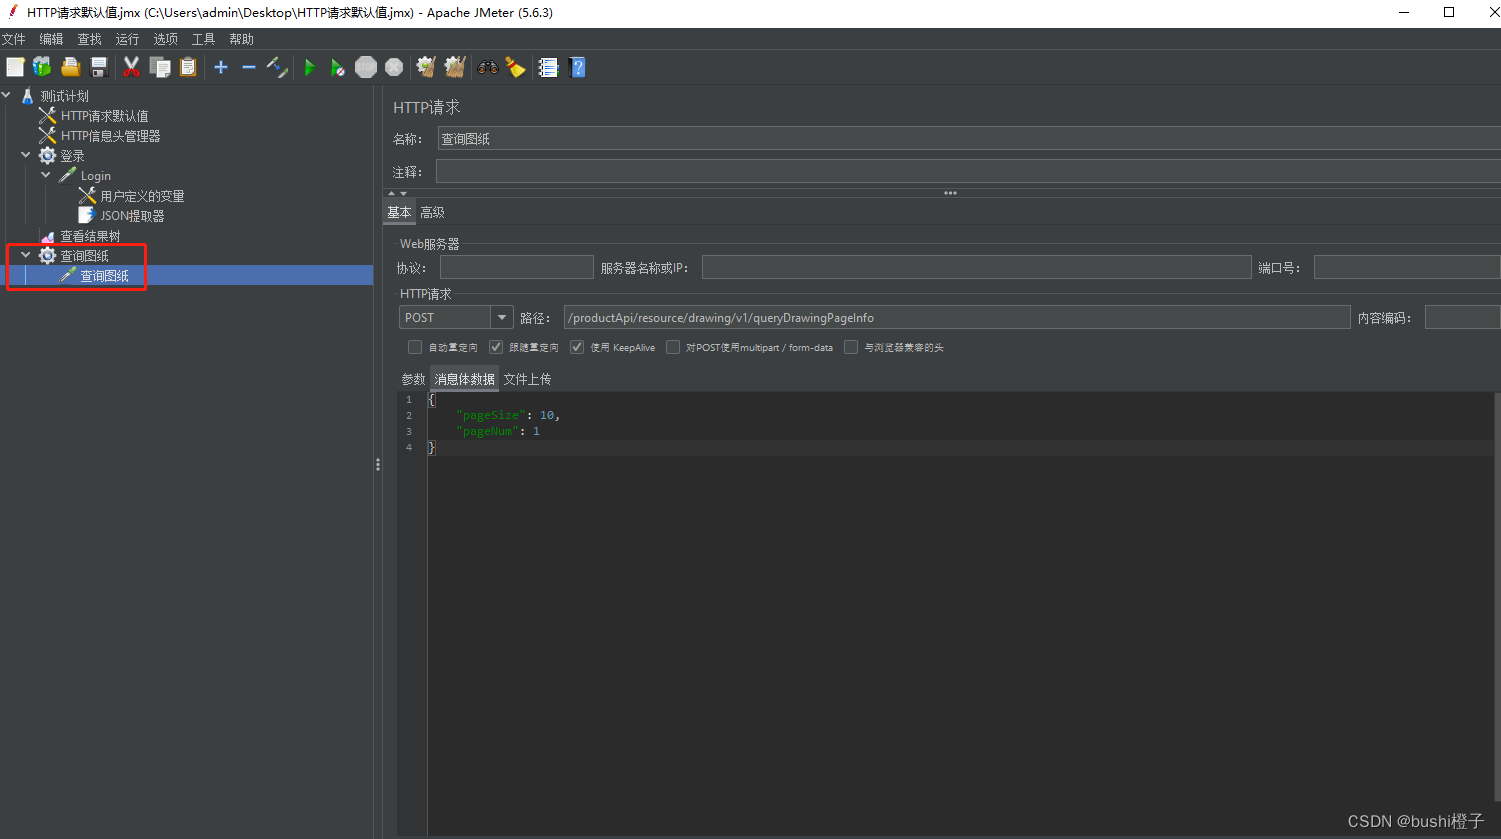The height and width of the screenshot is (839, 1501).
Task: Open the Function Helper dialog icon
Action: (x=548, y=67)
